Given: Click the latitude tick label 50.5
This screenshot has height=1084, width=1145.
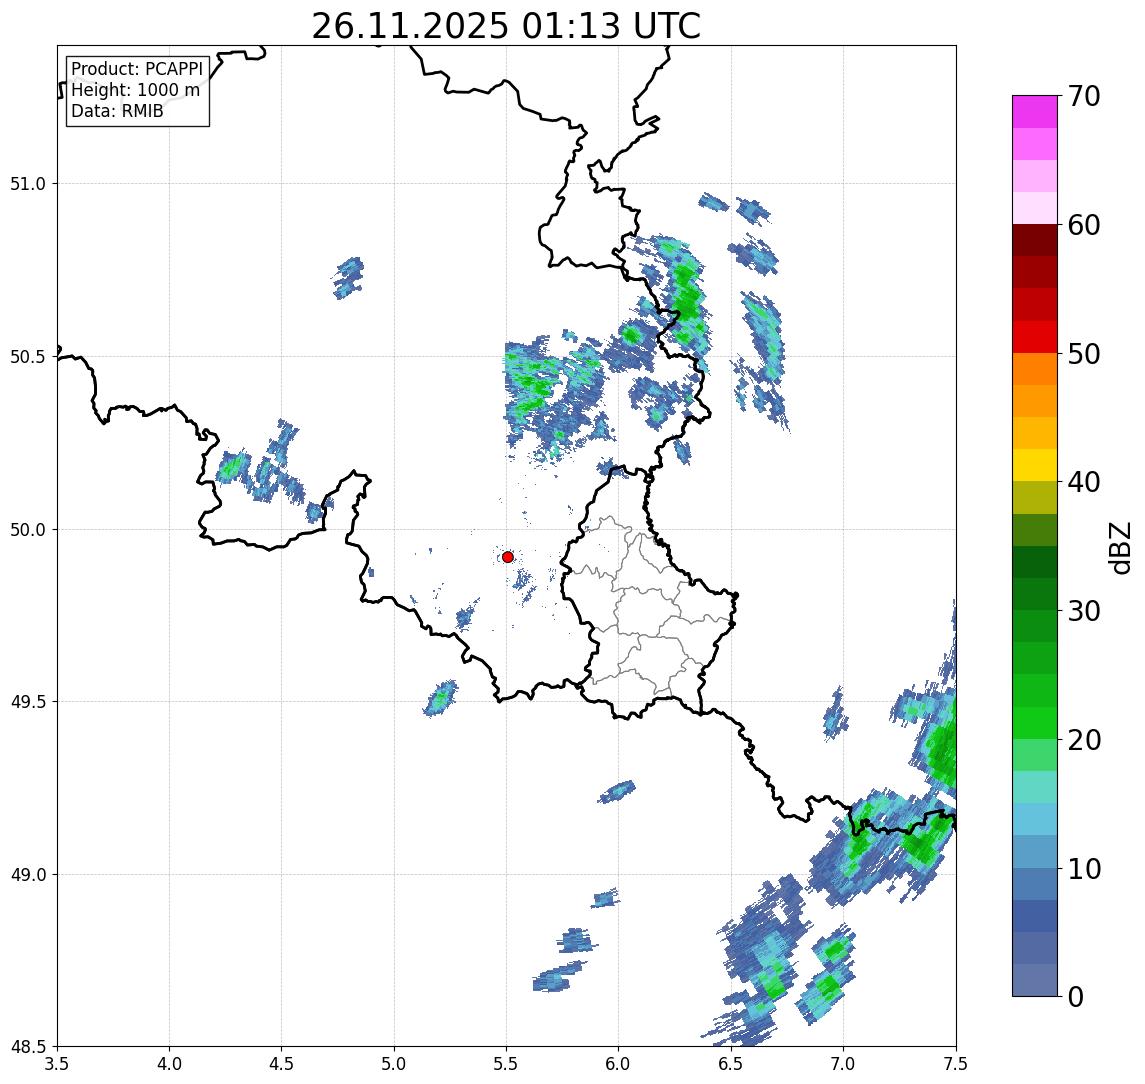Looking at the screenshot, I should pos(28,357).
